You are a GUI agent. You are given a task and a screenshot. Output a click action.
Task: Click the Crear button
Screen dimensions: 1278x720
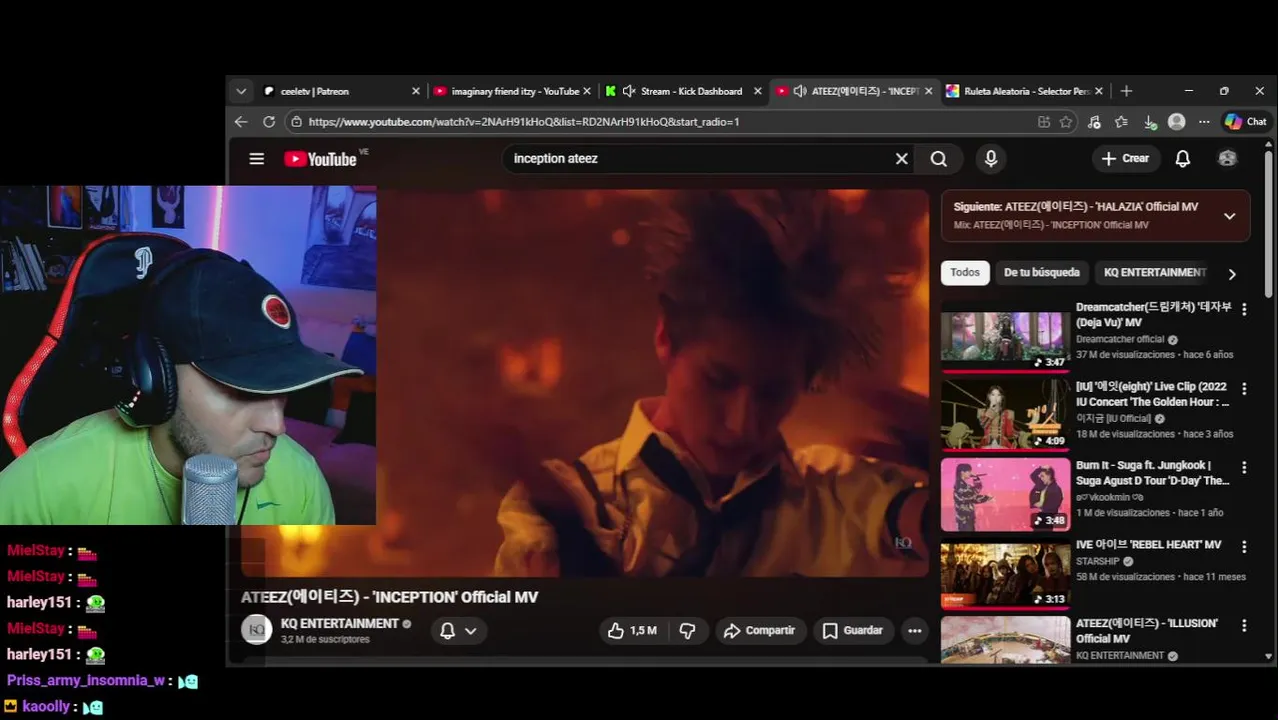point(1125,158)
